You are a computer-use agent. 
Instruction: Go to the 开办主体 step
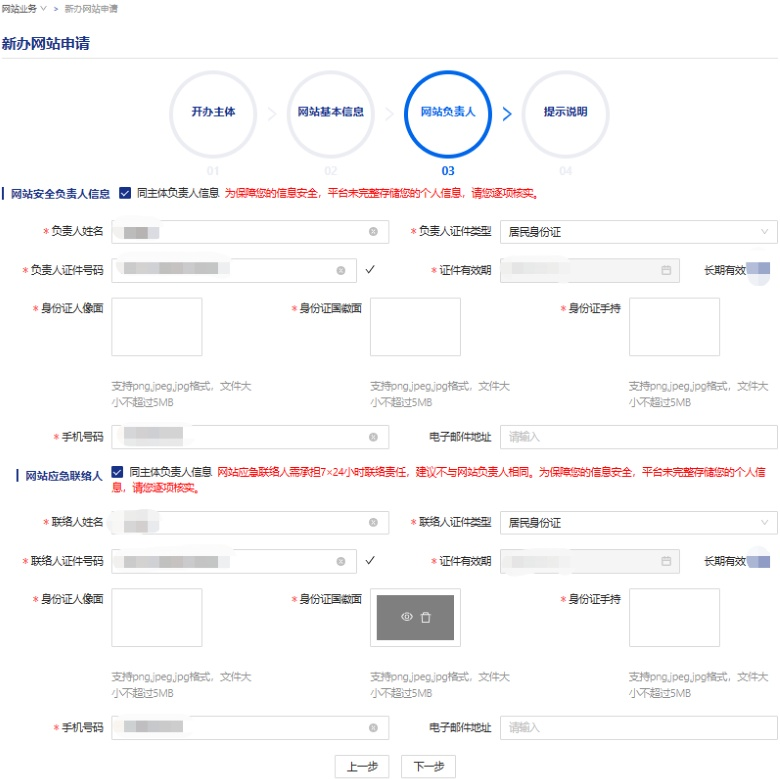click(213, 112)
